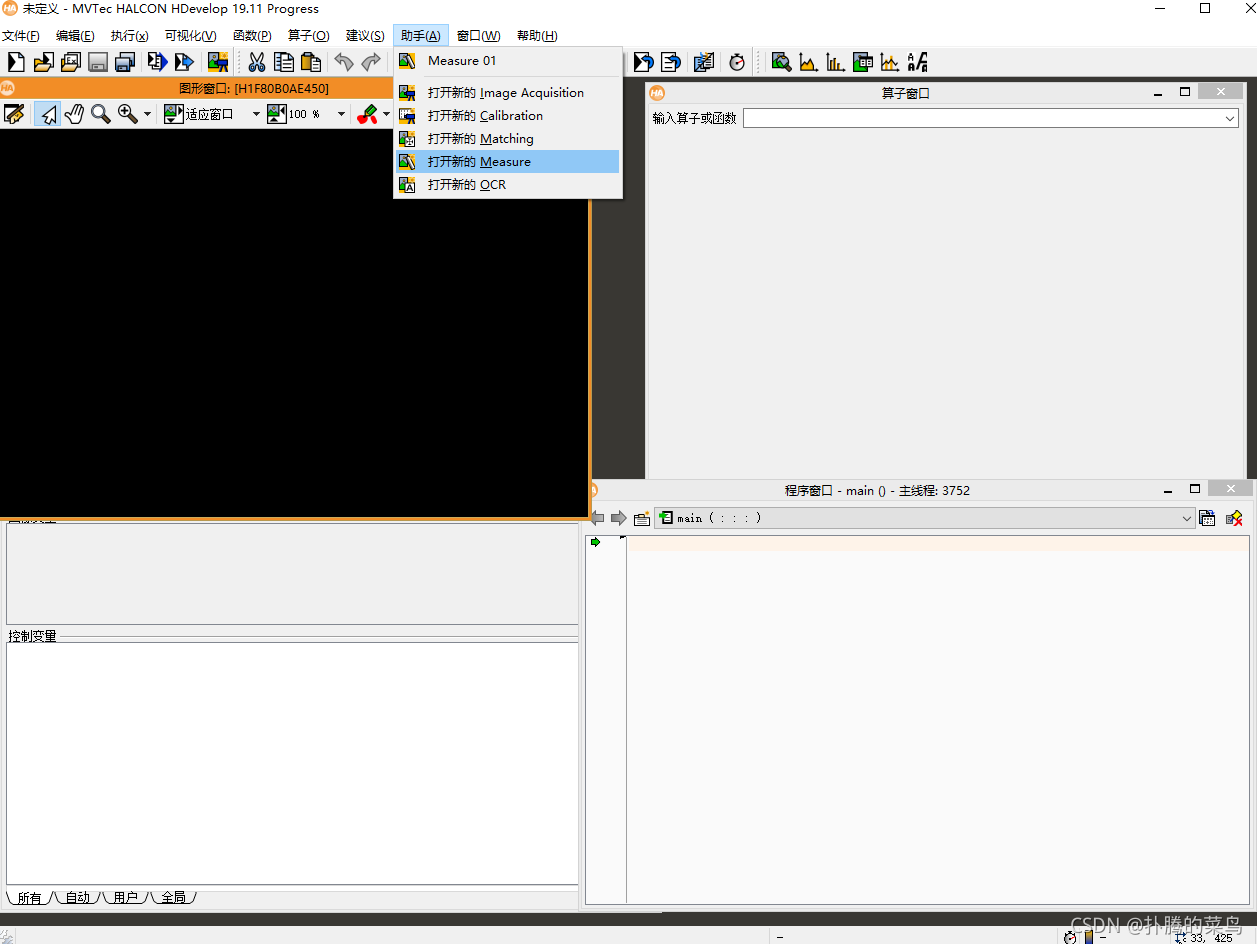
Task: Open the 适应窗口 fit window dropdown
Action: tap(213, 114)
